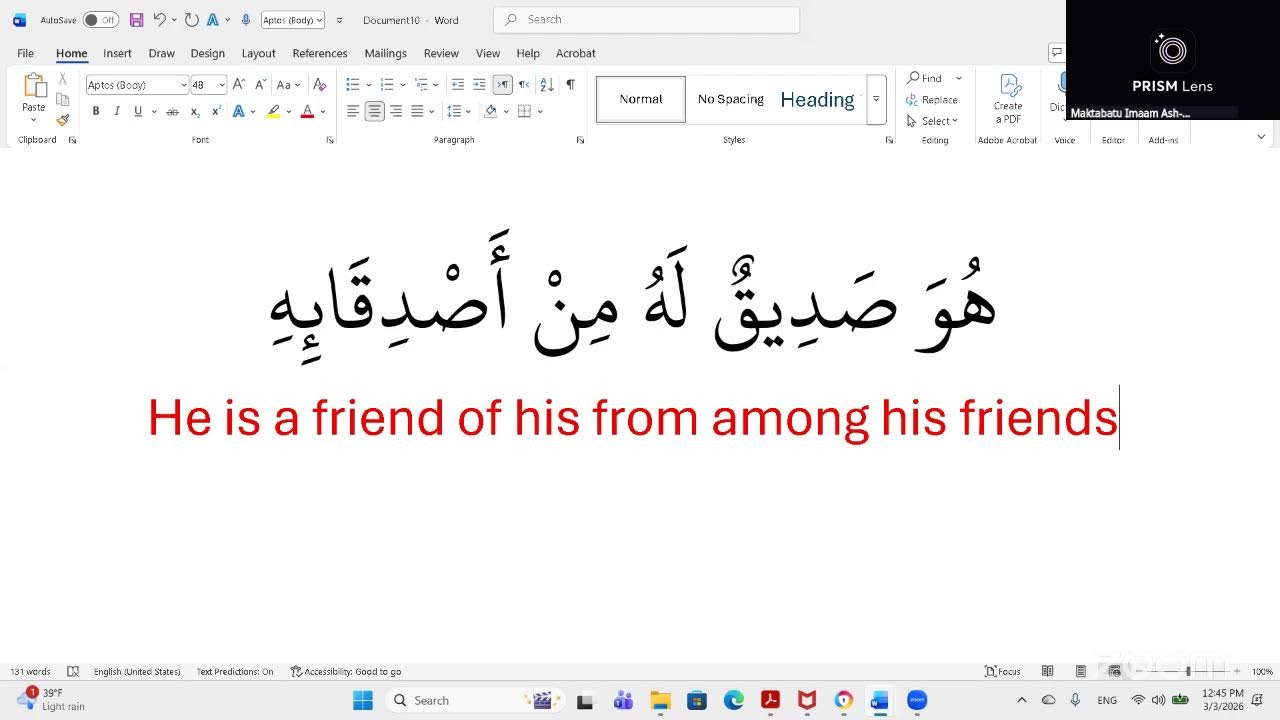Toggle Subscript formatting

coord(195,111)
